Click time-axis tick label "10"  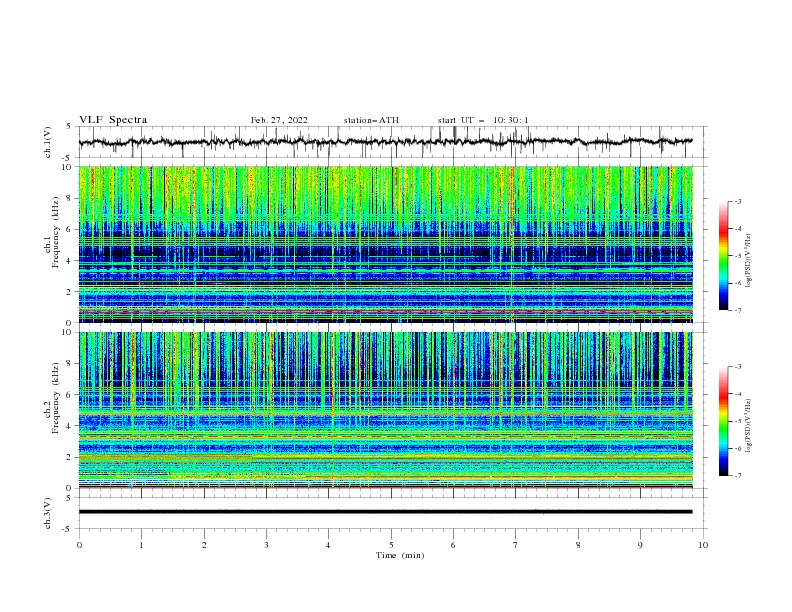(x=703, y=545)
